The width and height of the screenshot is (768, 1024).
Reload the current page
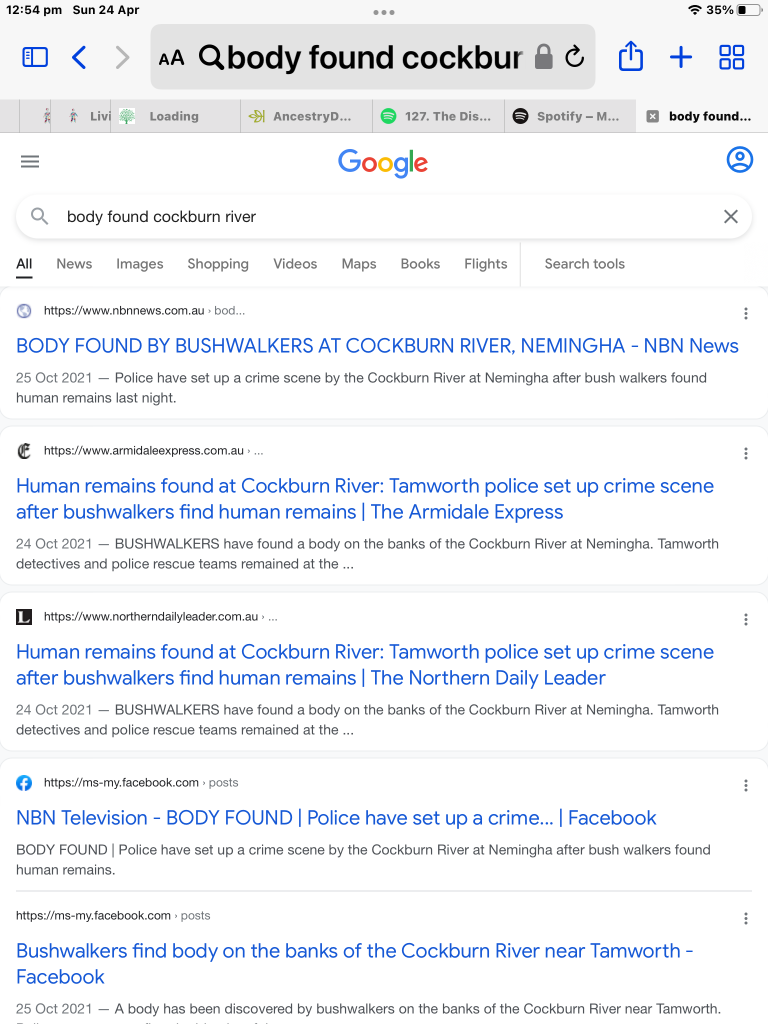[574, 57]
